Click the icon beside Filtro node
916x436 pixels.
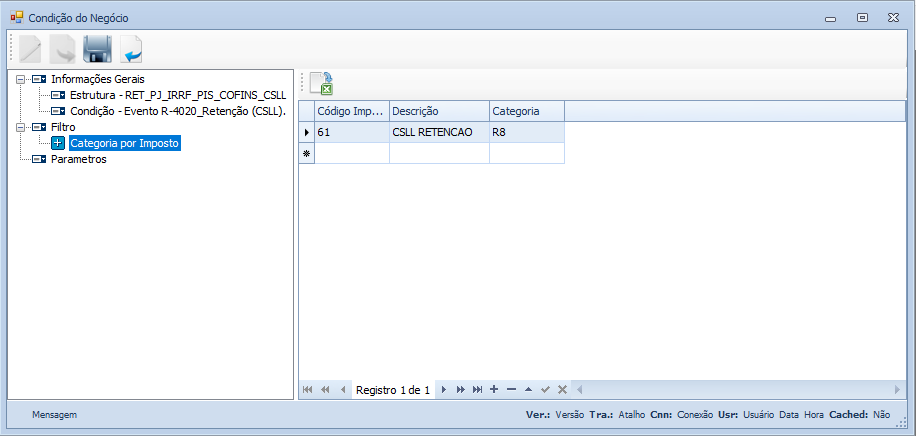[x=39, y=127]
